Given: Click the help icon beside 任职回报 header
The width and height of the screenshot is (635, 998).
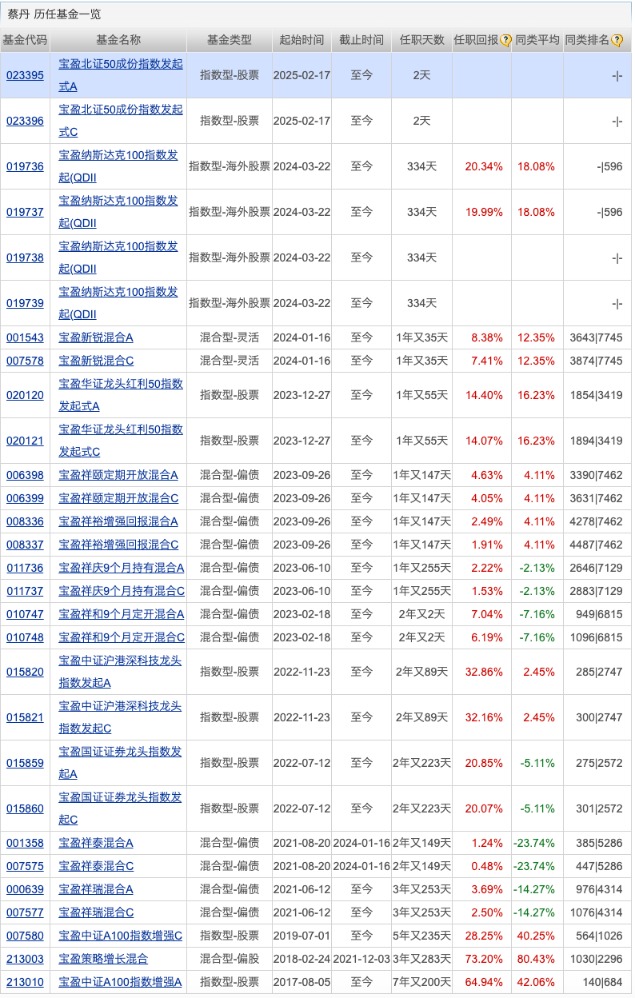Looking at the screenshot, I should click(506, 40).
